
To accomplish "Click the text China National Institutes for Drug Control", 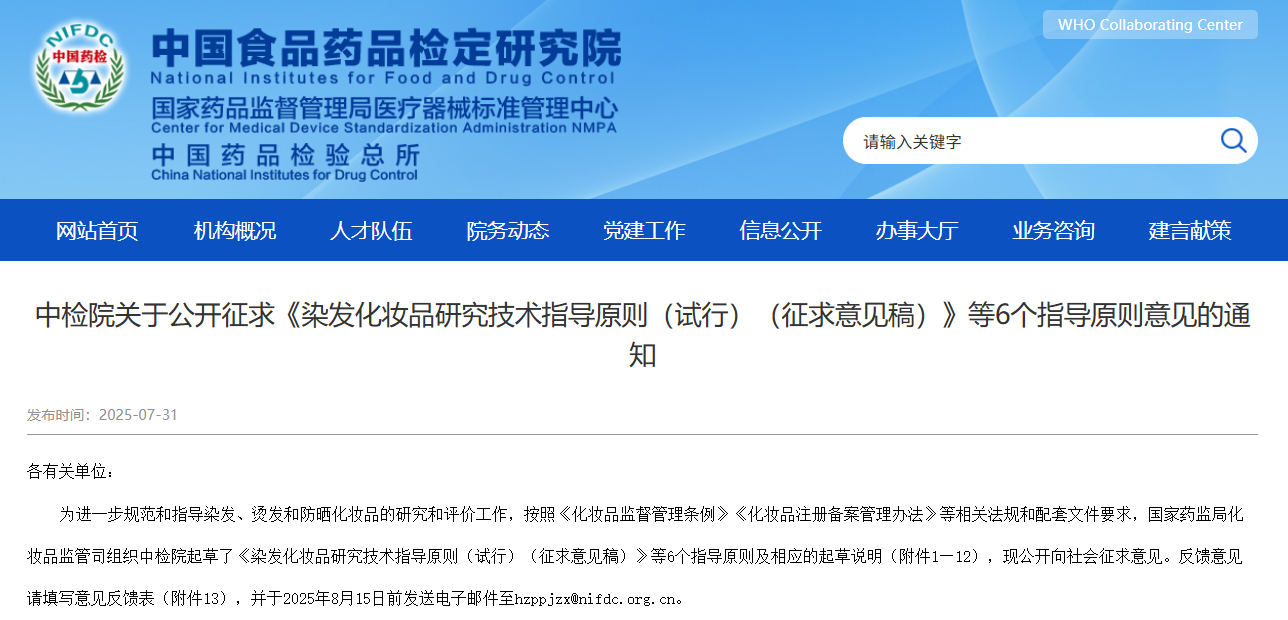I will [285, 175].
